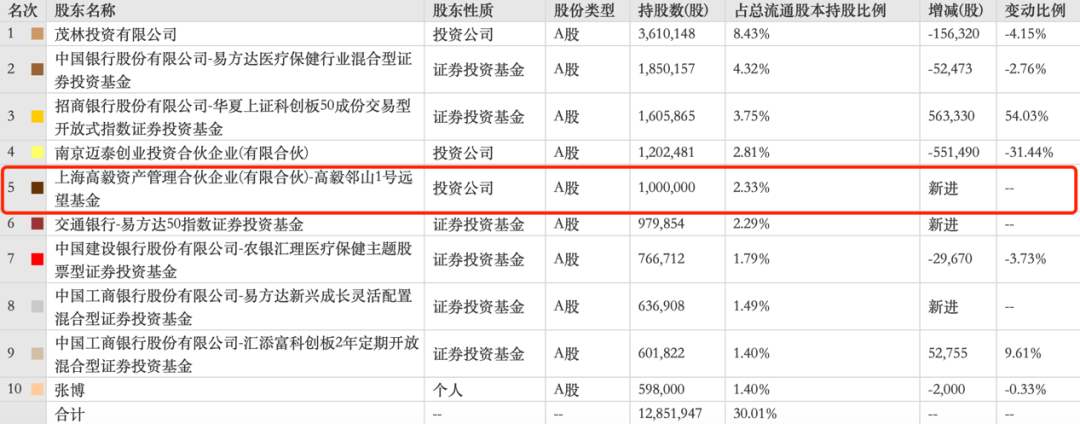Screen dimensions: 1080x424
Task: Click 证券投资基金 in the 汇添富科创板 row
Action: 479,354
